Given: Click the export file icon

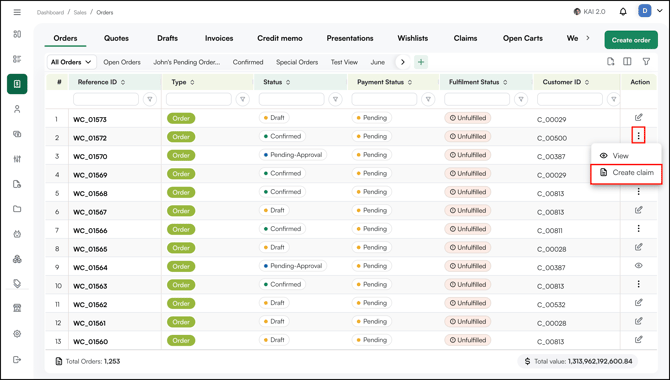Looking at the screenshot, I should [611, 62].
